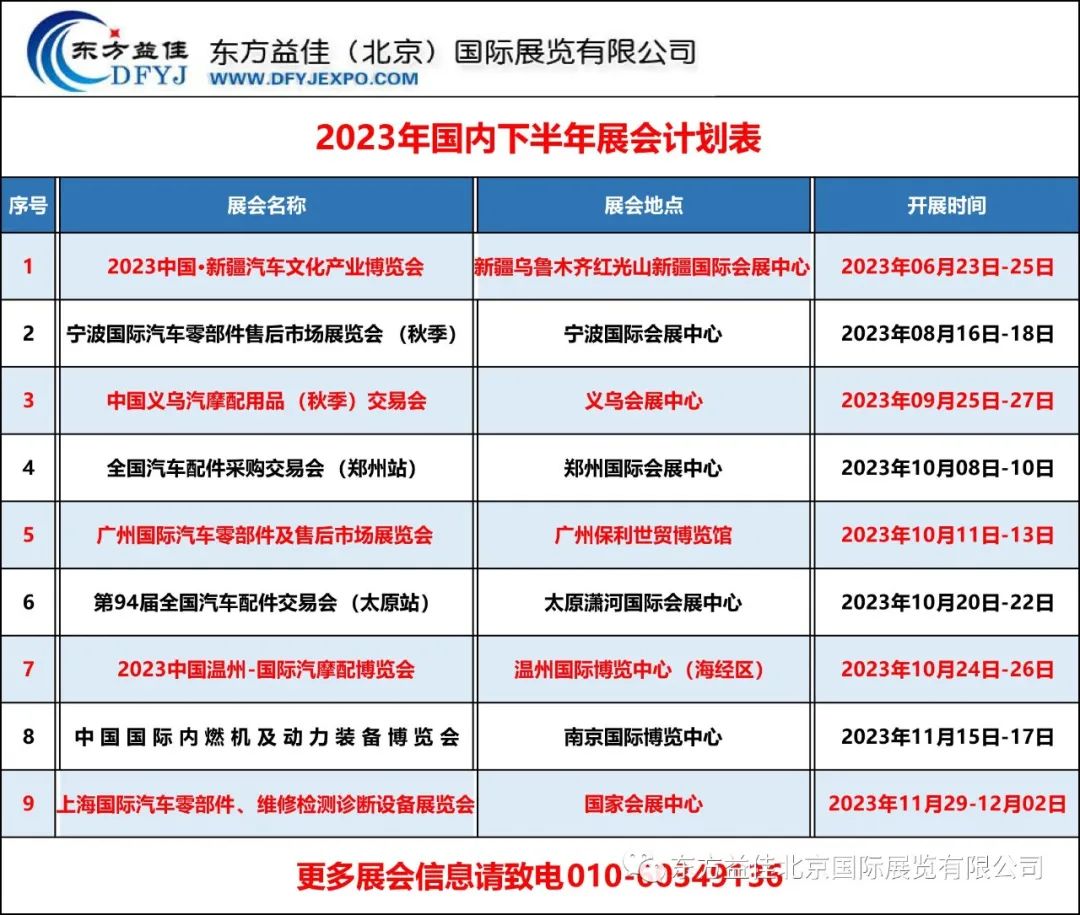Viewport: 1080px width, 915px height.
Task: Select date 2023年10月24日-26日
Action: (947, 669)
